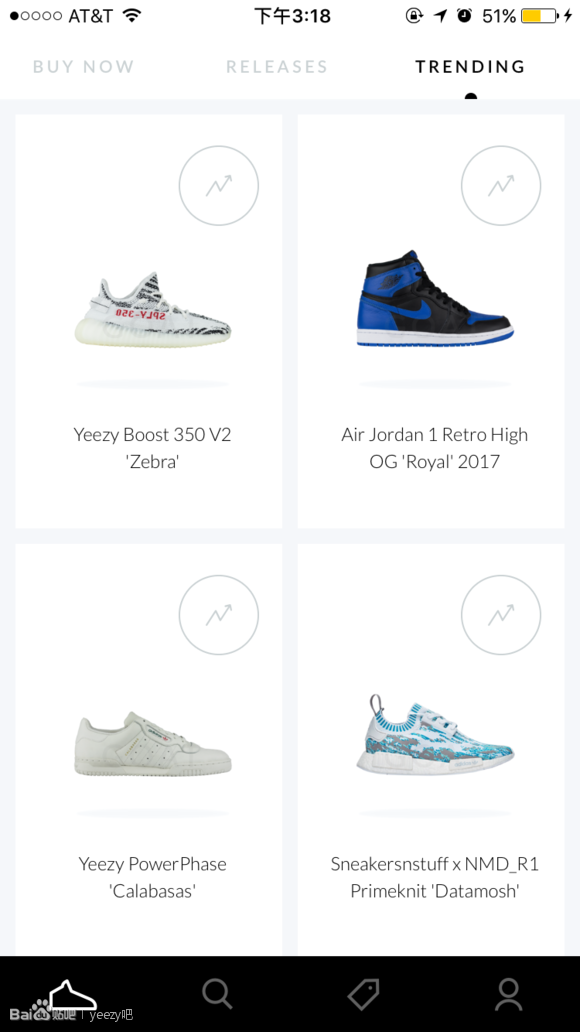The height and width of the screenshot is (1032, 580).
Task: Go to home sneaker icon in bottom bar
Action: pyautogui.click(x=72, y=994)
